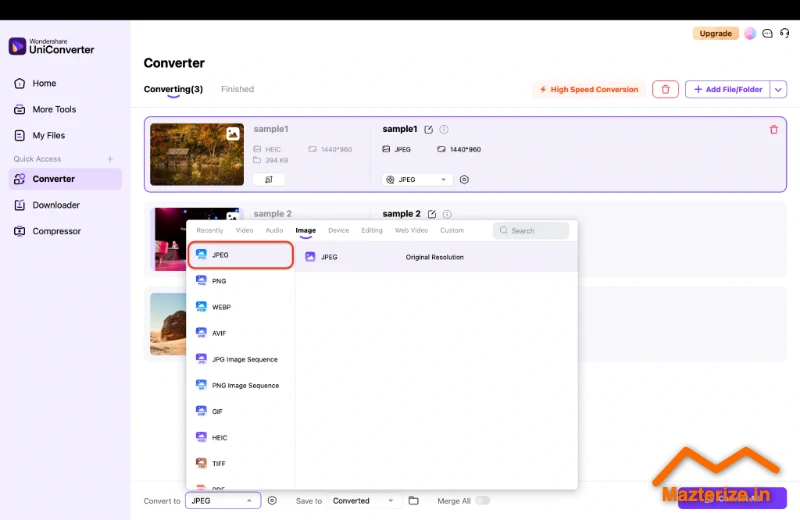Switch to the Audio format tab
This screenshot has height=520, width=800.
274,230
